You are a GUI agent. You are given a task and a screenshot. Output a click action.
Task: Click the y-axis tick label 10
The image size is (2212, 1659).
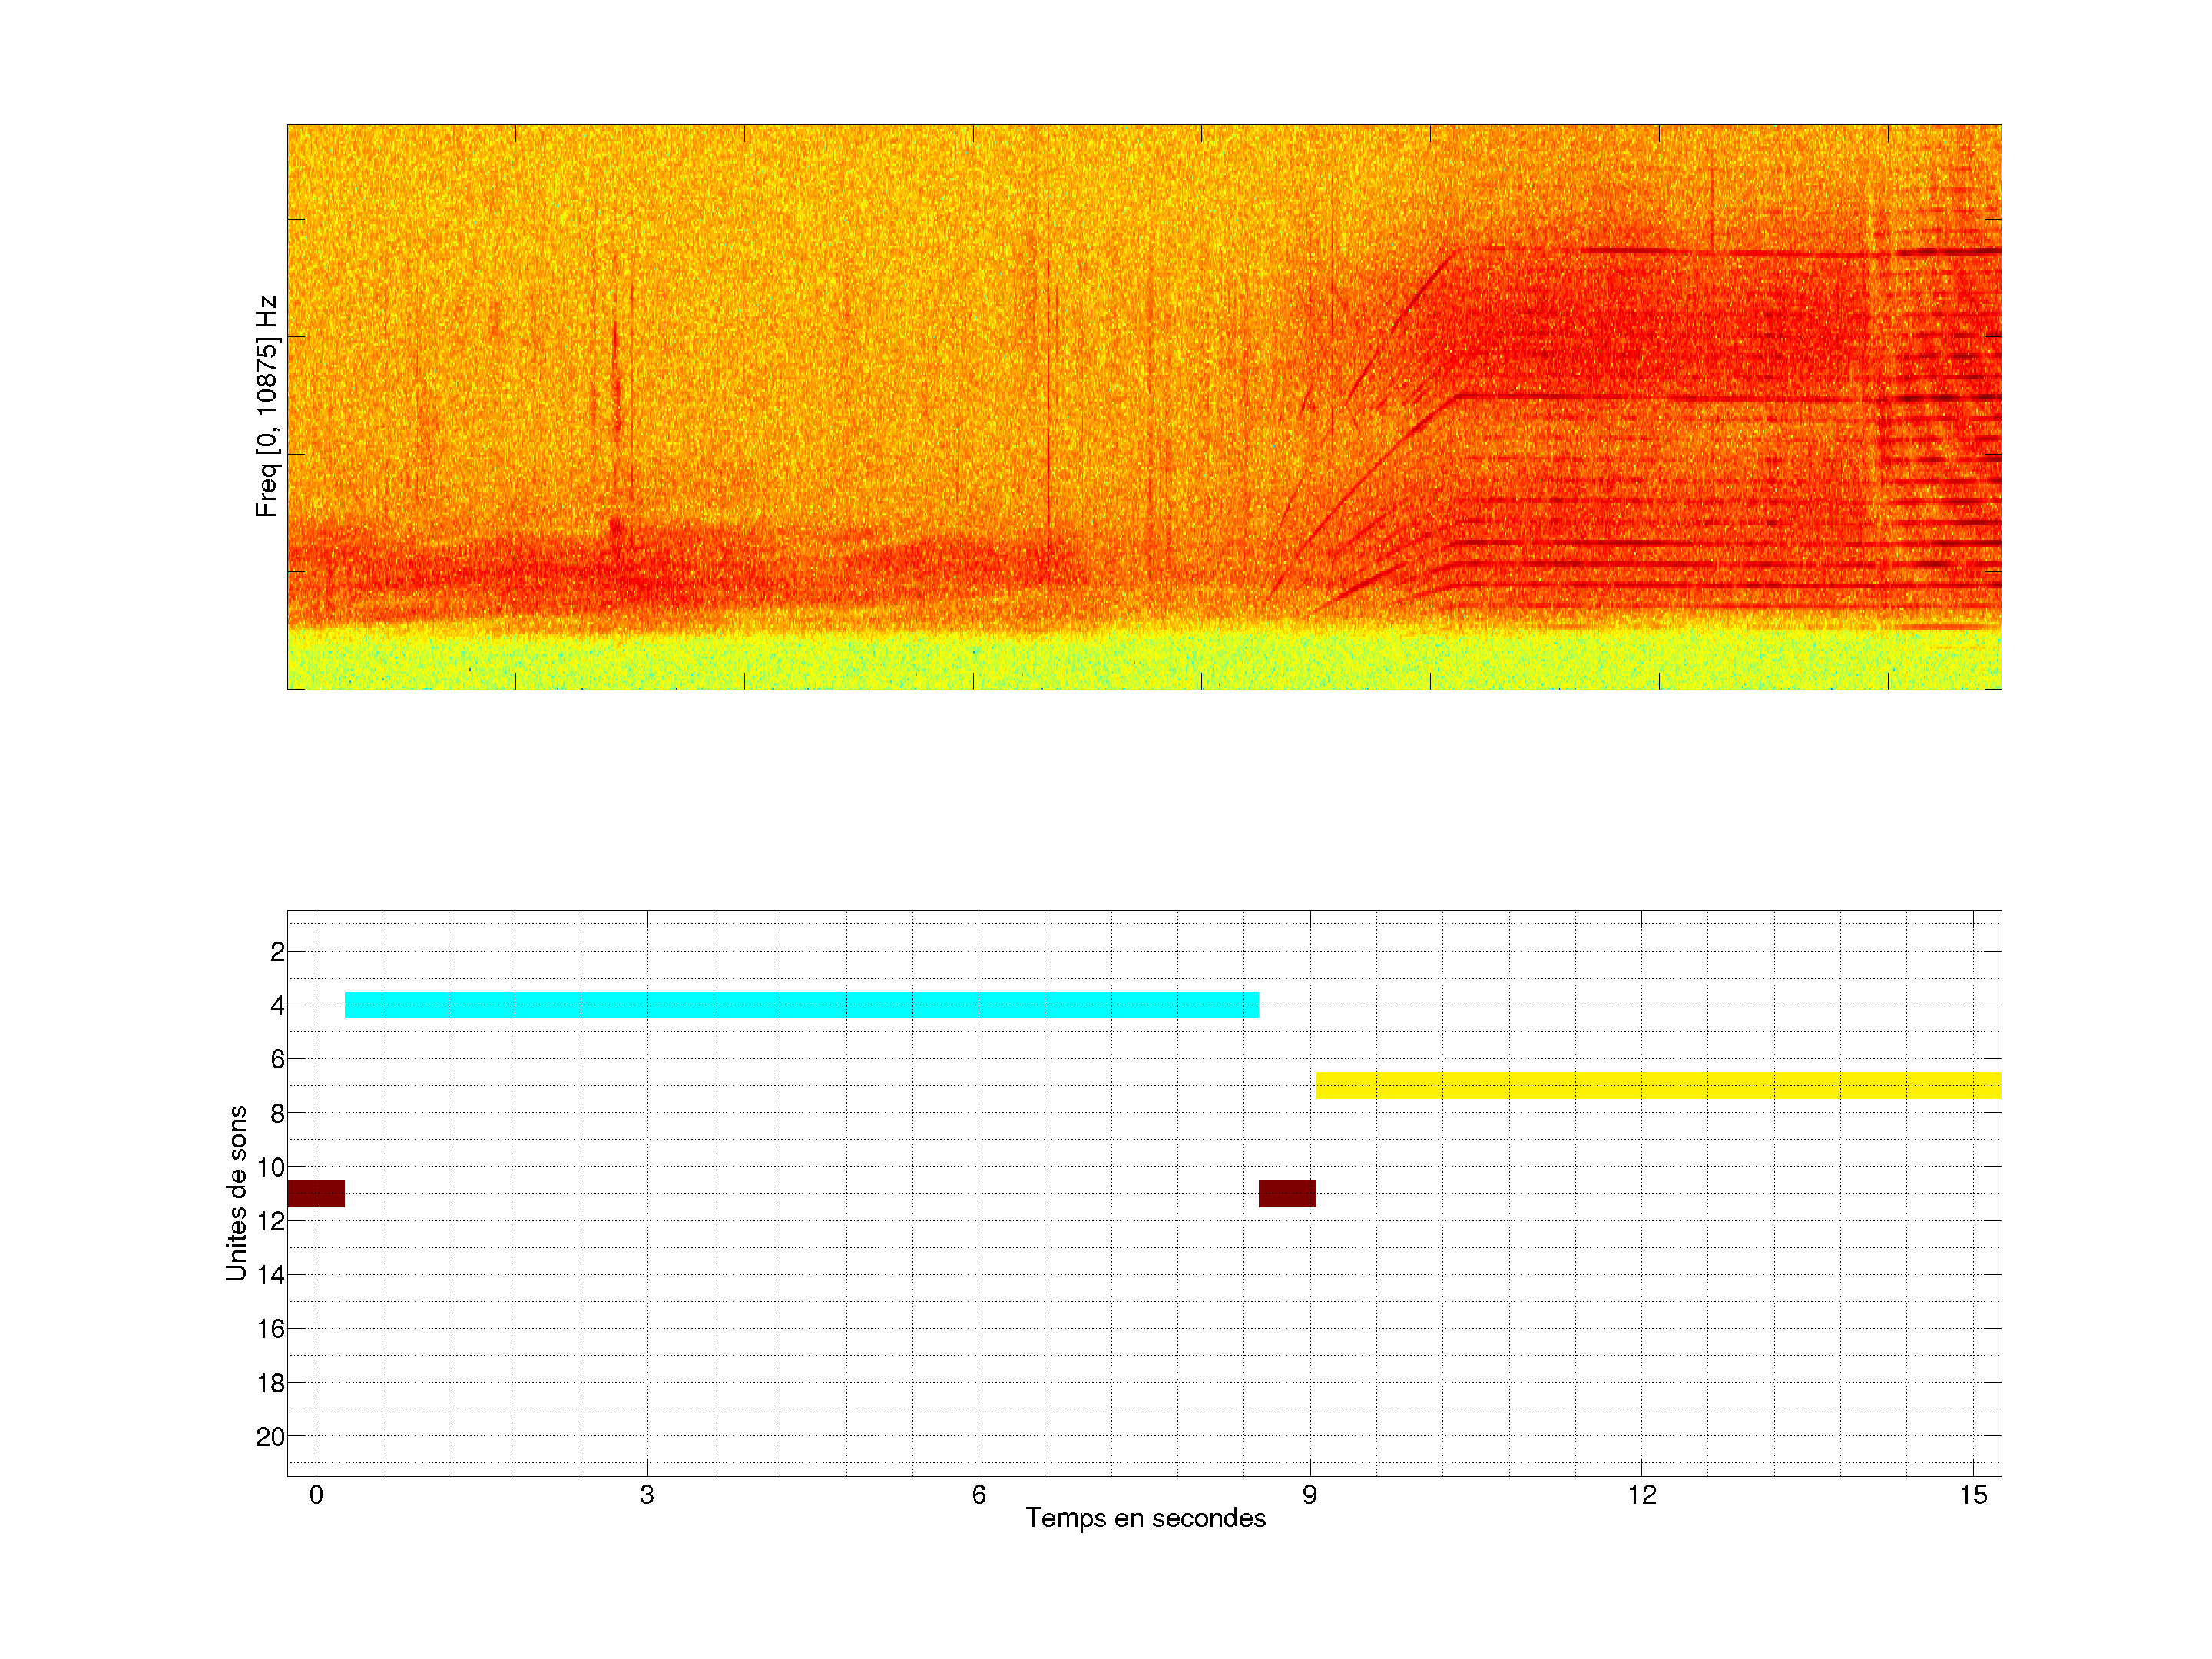pyautogui.click(x=271, y=1167)
